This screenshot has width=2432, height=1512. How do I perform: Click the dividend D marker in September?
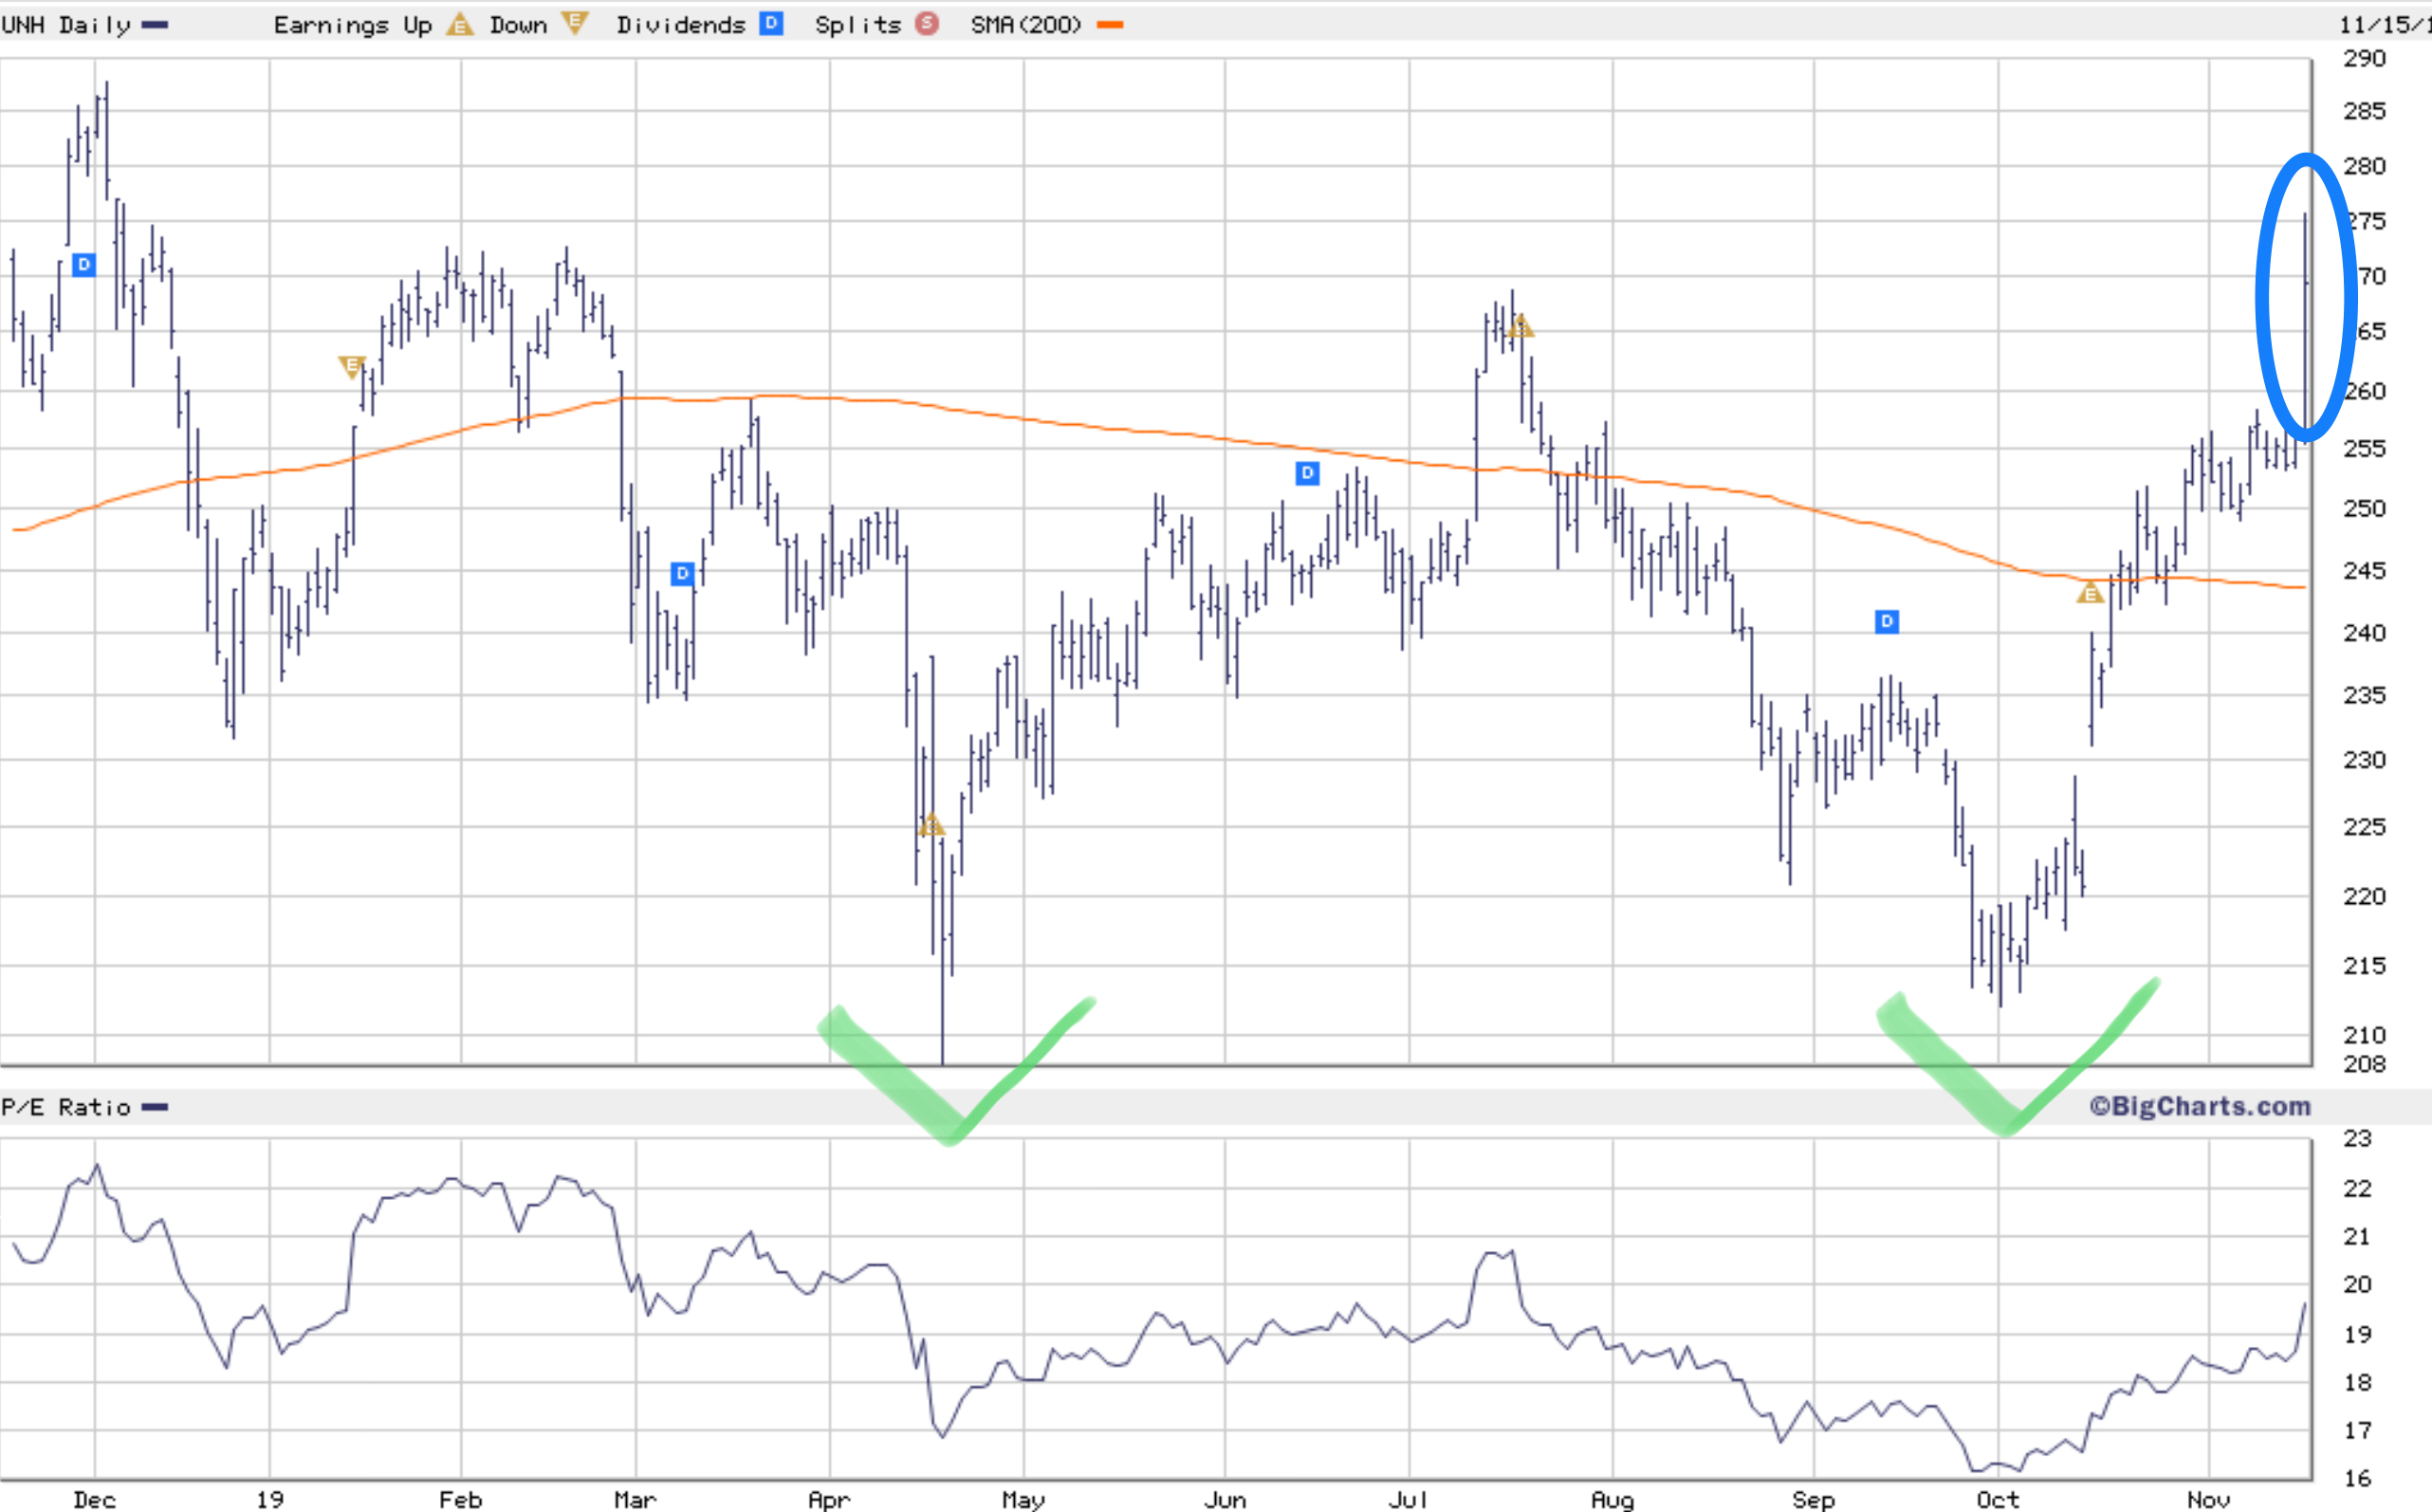tap(1886, 622)
